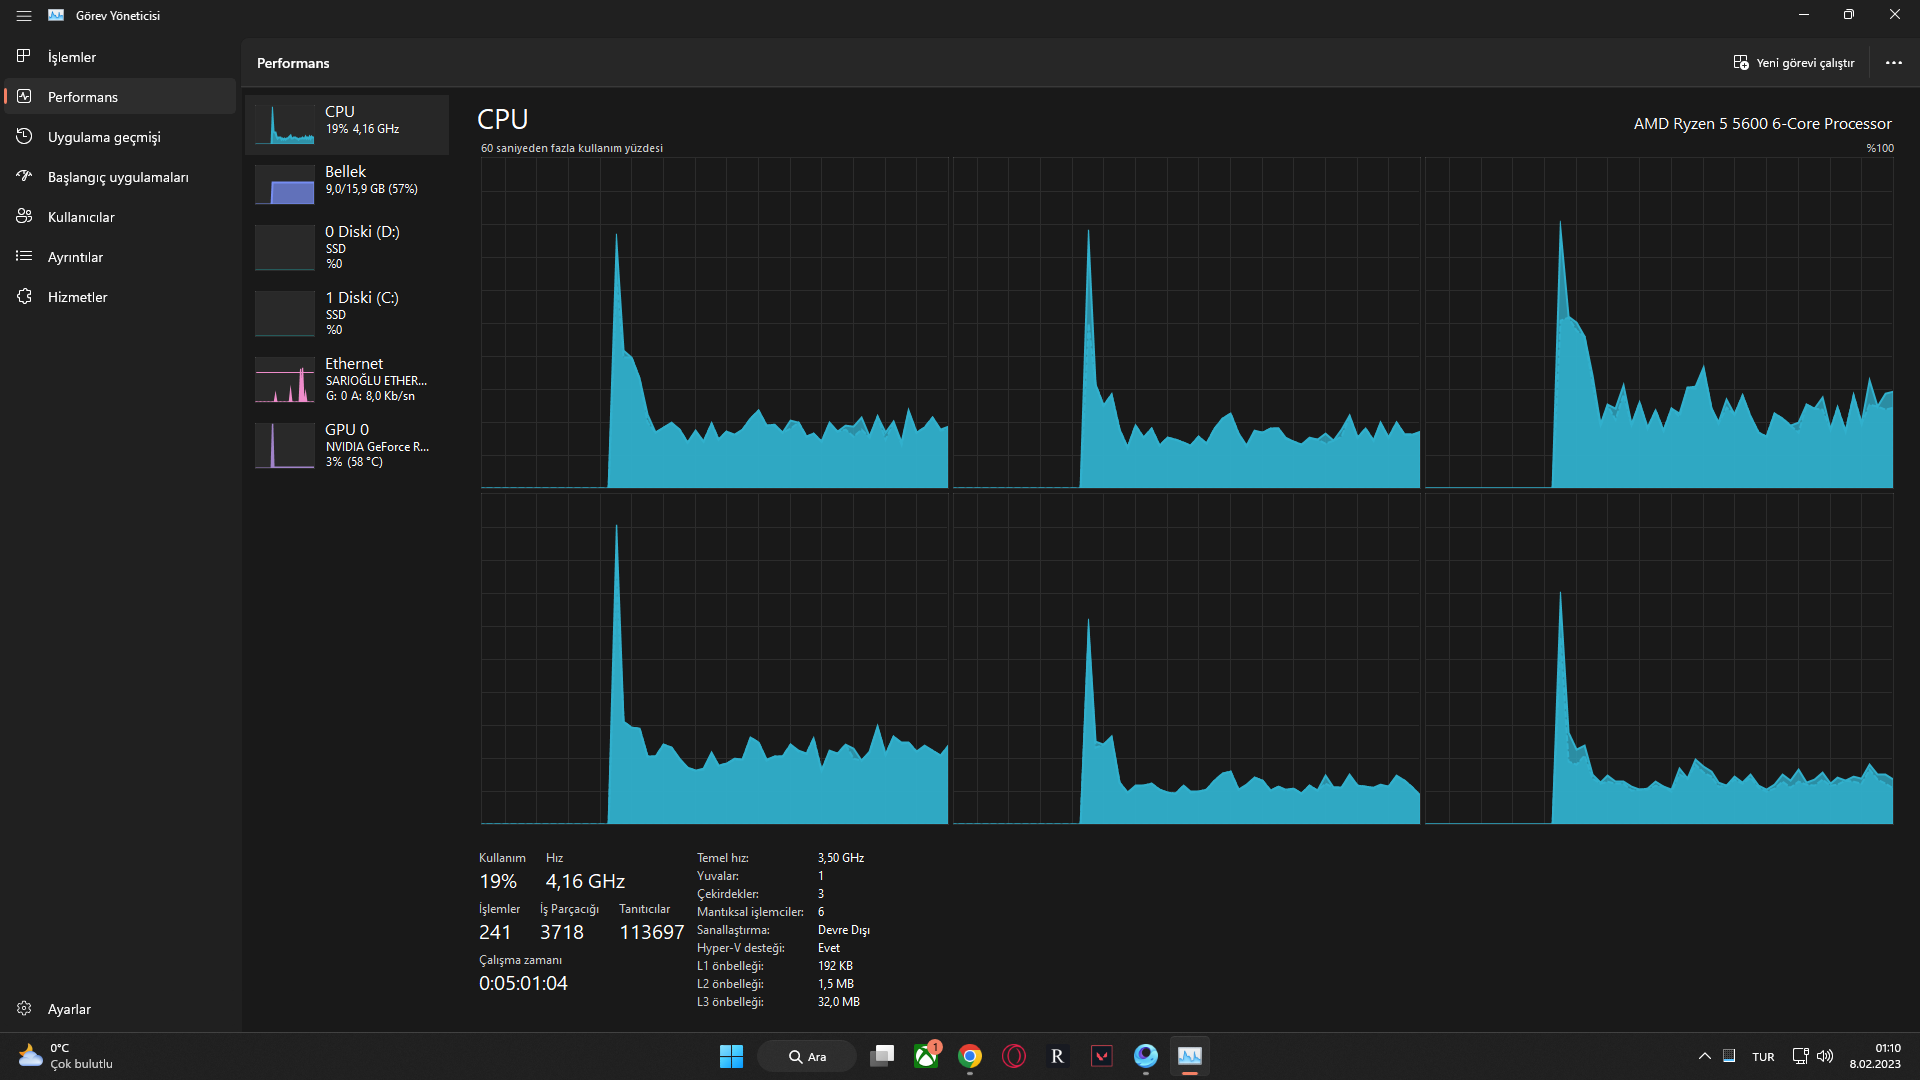The image size is (1920, 1080).
Task: Go to the Kullanıcılar section
Action: coord(120,217)
